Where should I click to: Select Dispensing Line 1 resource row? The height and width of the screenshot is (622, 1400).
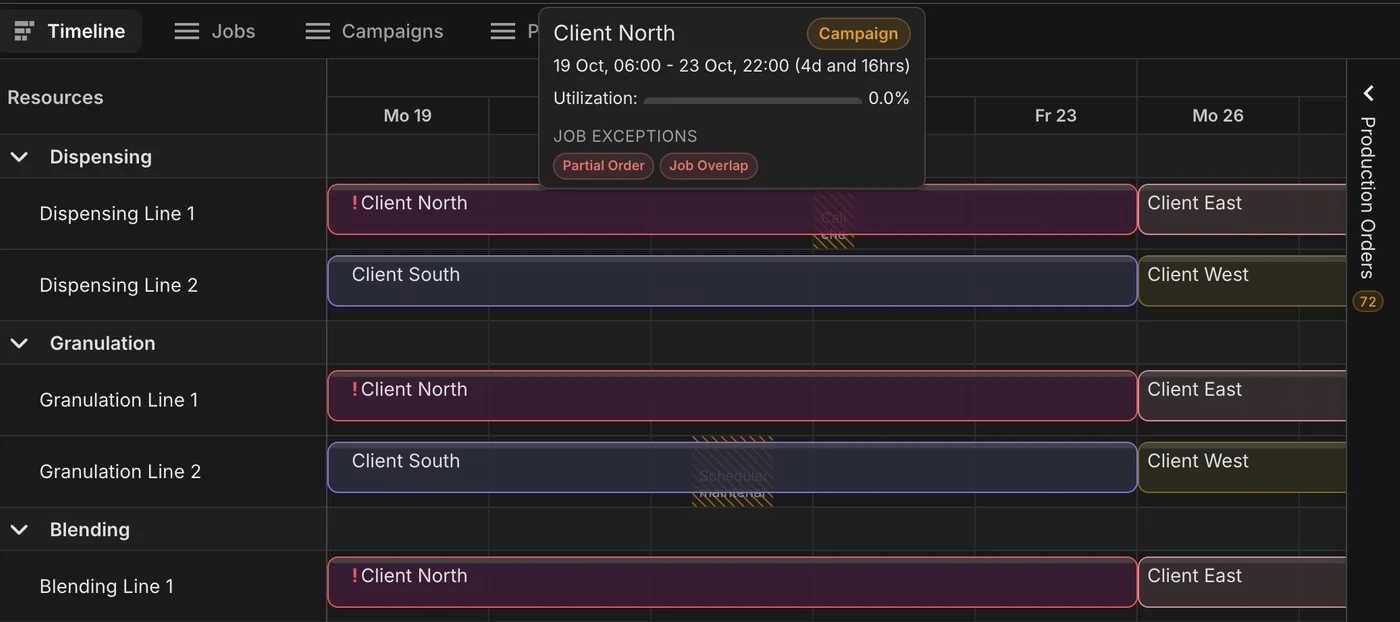163,214
